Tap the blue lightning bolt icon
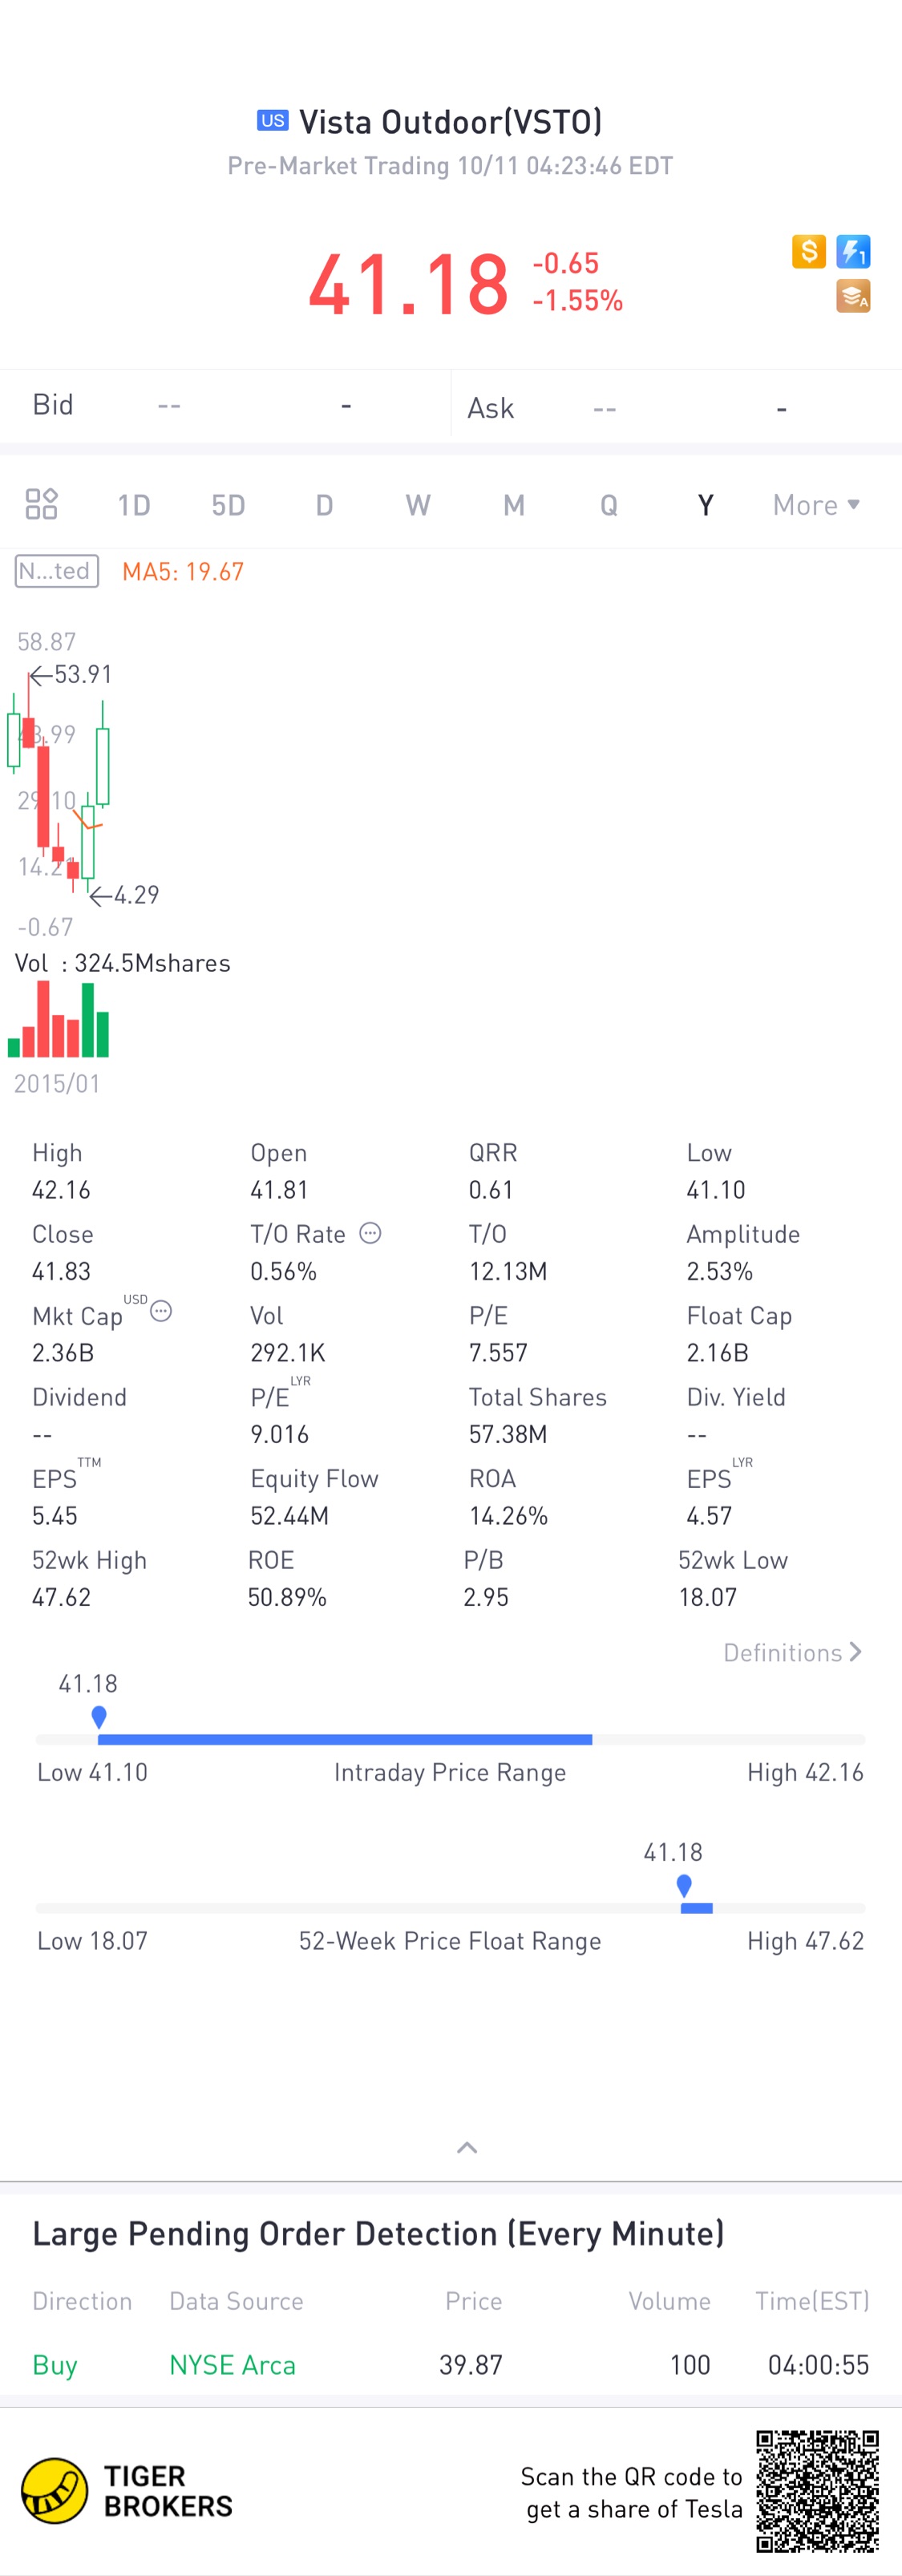 tap(853, 251)
